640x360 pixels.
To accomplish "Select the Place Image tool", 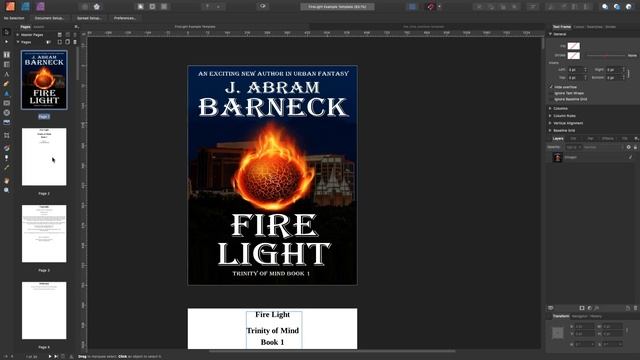I will point(7,122).
